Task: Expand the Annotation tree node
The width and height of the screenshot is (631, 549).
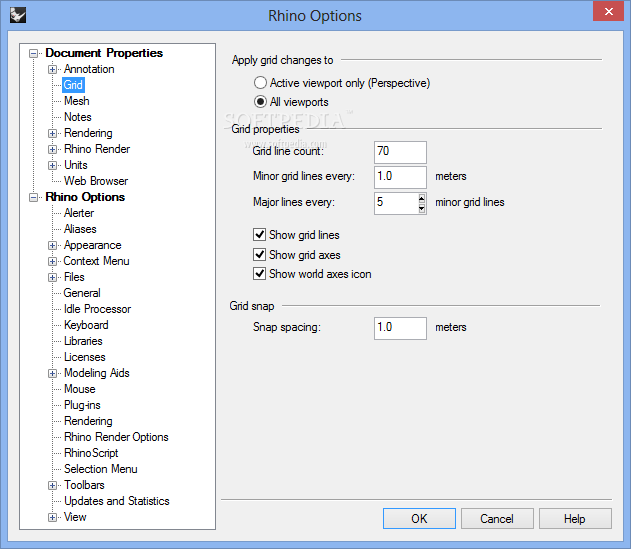Action: 53,69
